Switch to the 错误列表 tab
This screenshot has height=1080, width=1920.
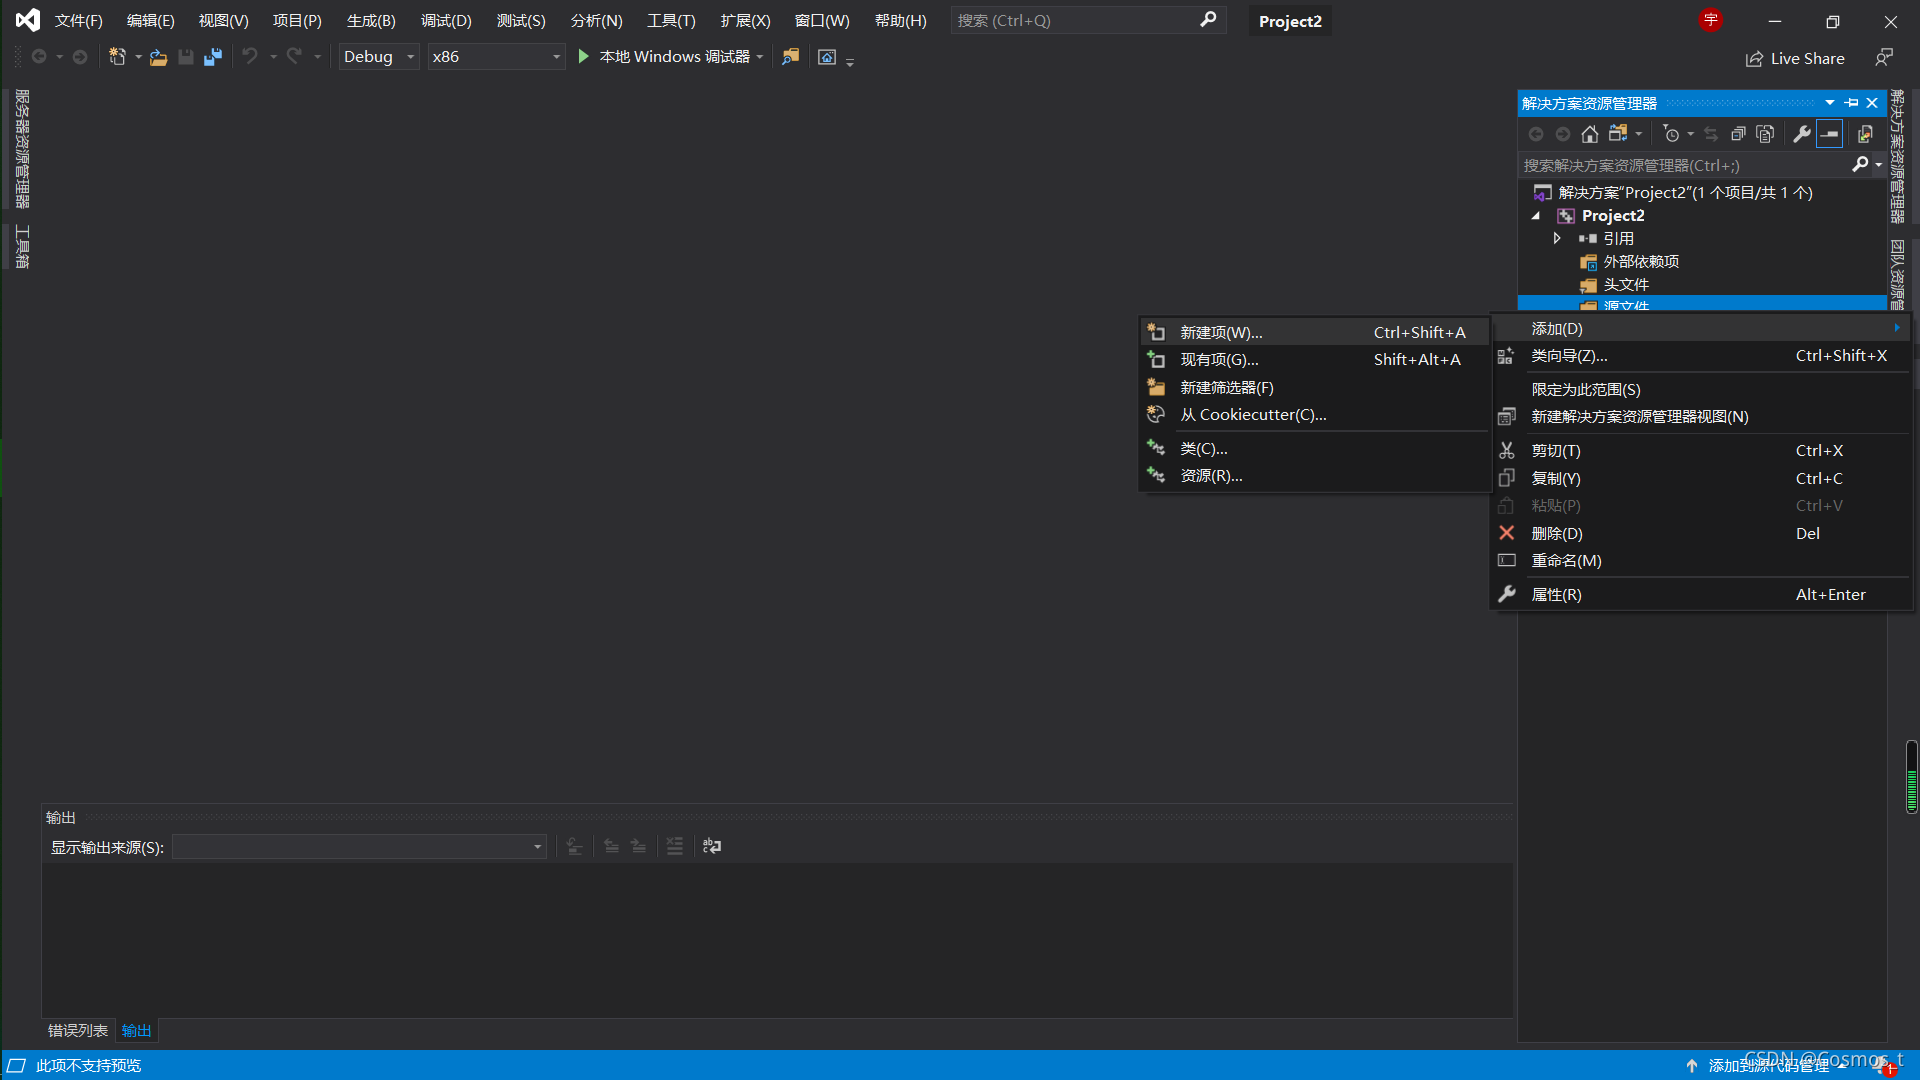click(x=78, y=1030)
